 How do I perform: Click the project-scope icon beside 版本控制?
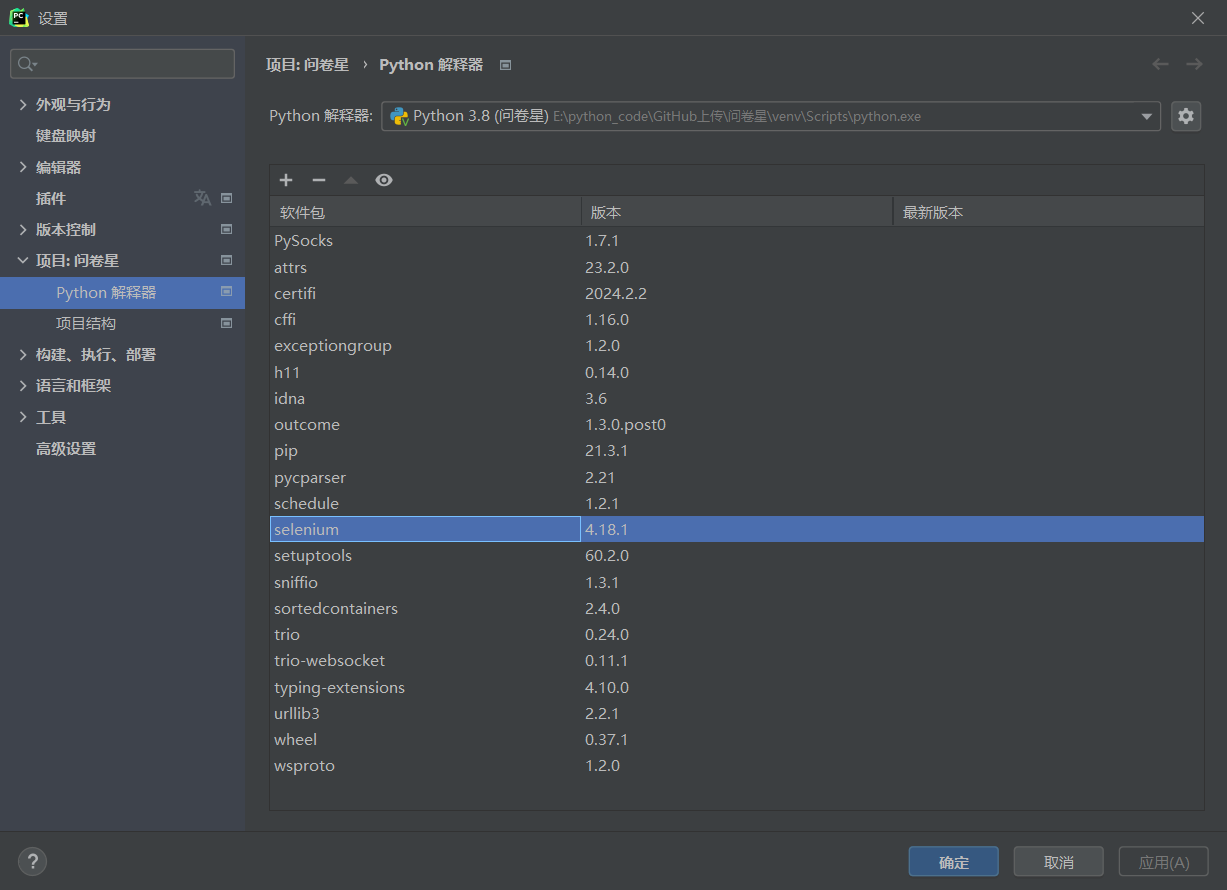click(226, 229)
